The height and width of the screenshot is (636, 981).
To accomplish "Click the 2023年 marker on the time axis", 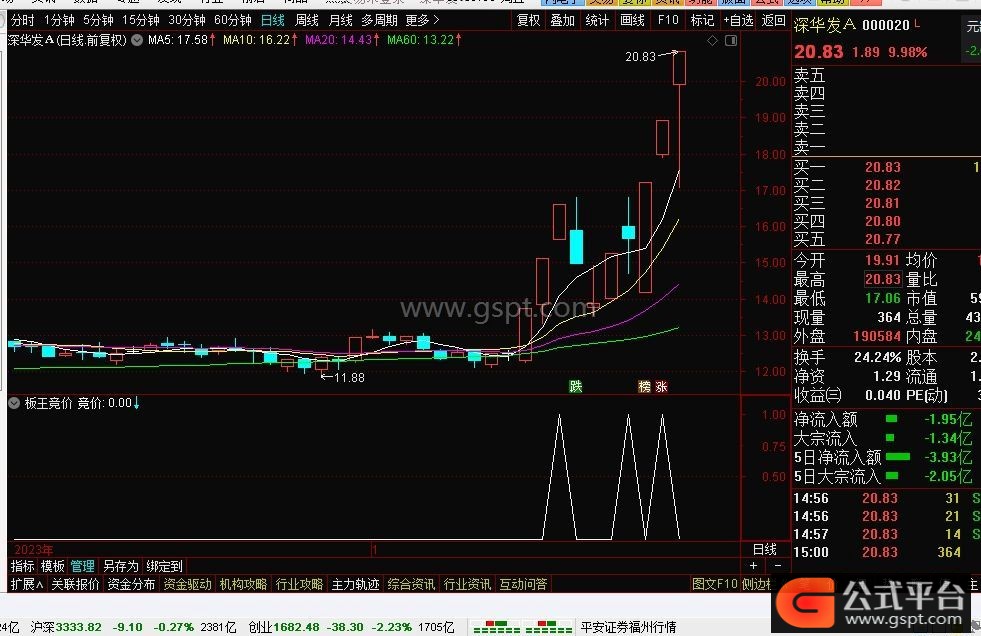I will pyautogui.click(x=34, y=550).
